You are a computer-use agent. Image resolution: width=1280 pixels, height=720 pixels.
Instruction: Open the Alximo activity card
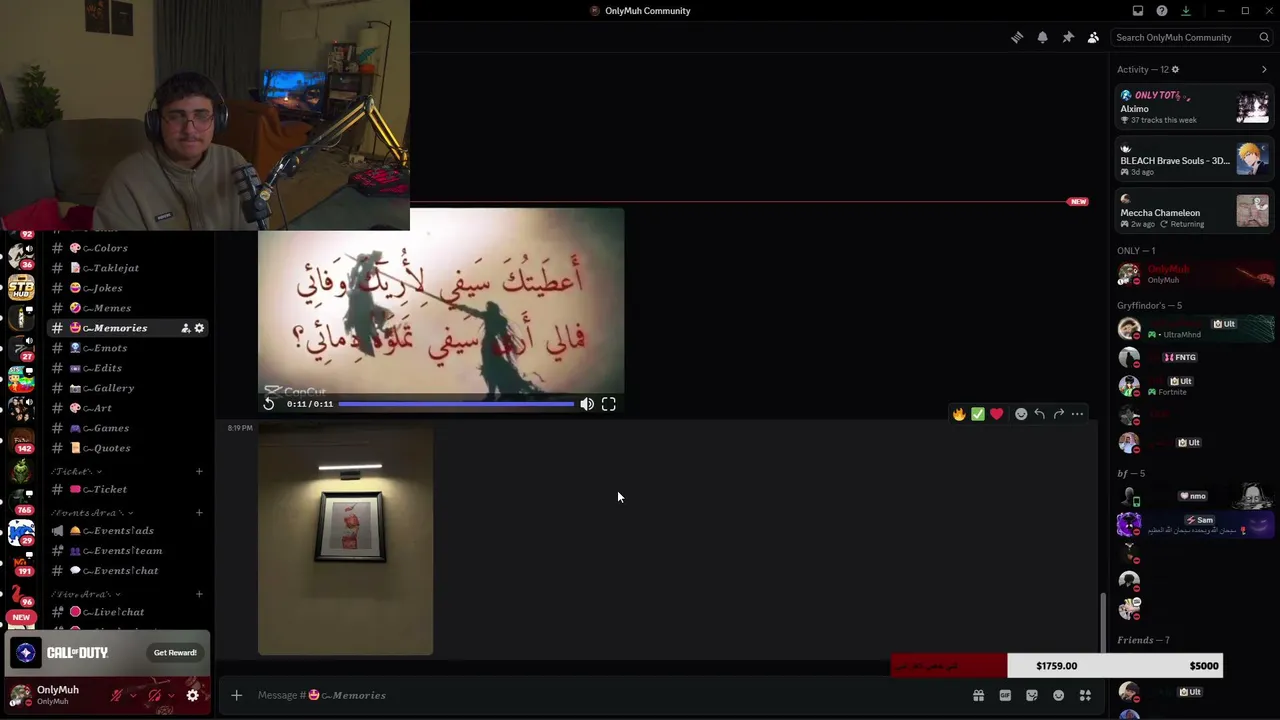point(1194,107)
